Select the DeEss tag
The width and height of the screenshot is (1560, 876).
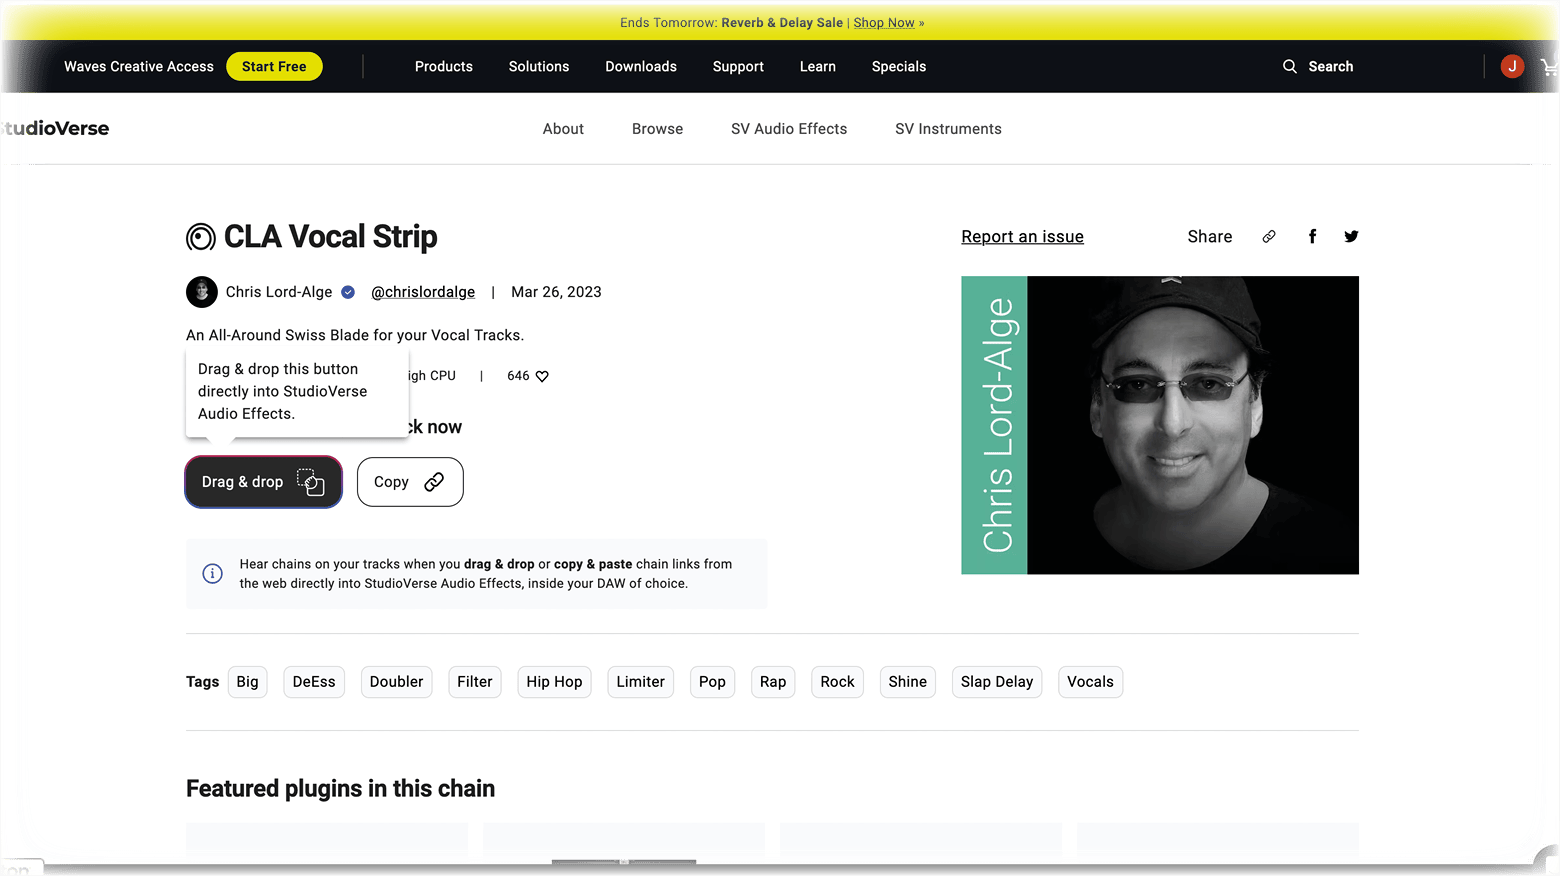click(x=314, y=682)
